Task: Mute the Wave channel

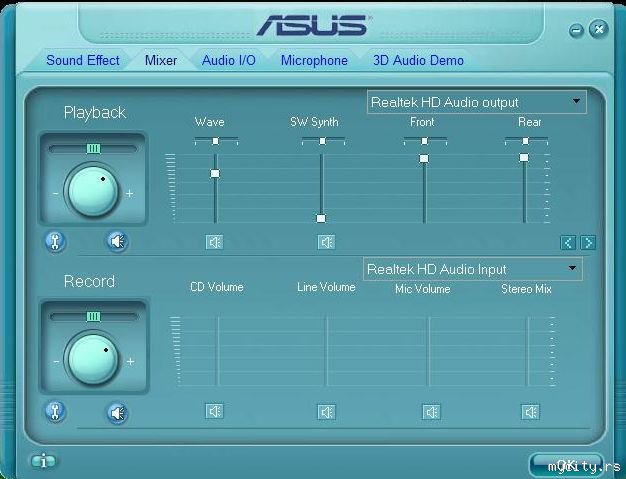Action: coord(215,242)
